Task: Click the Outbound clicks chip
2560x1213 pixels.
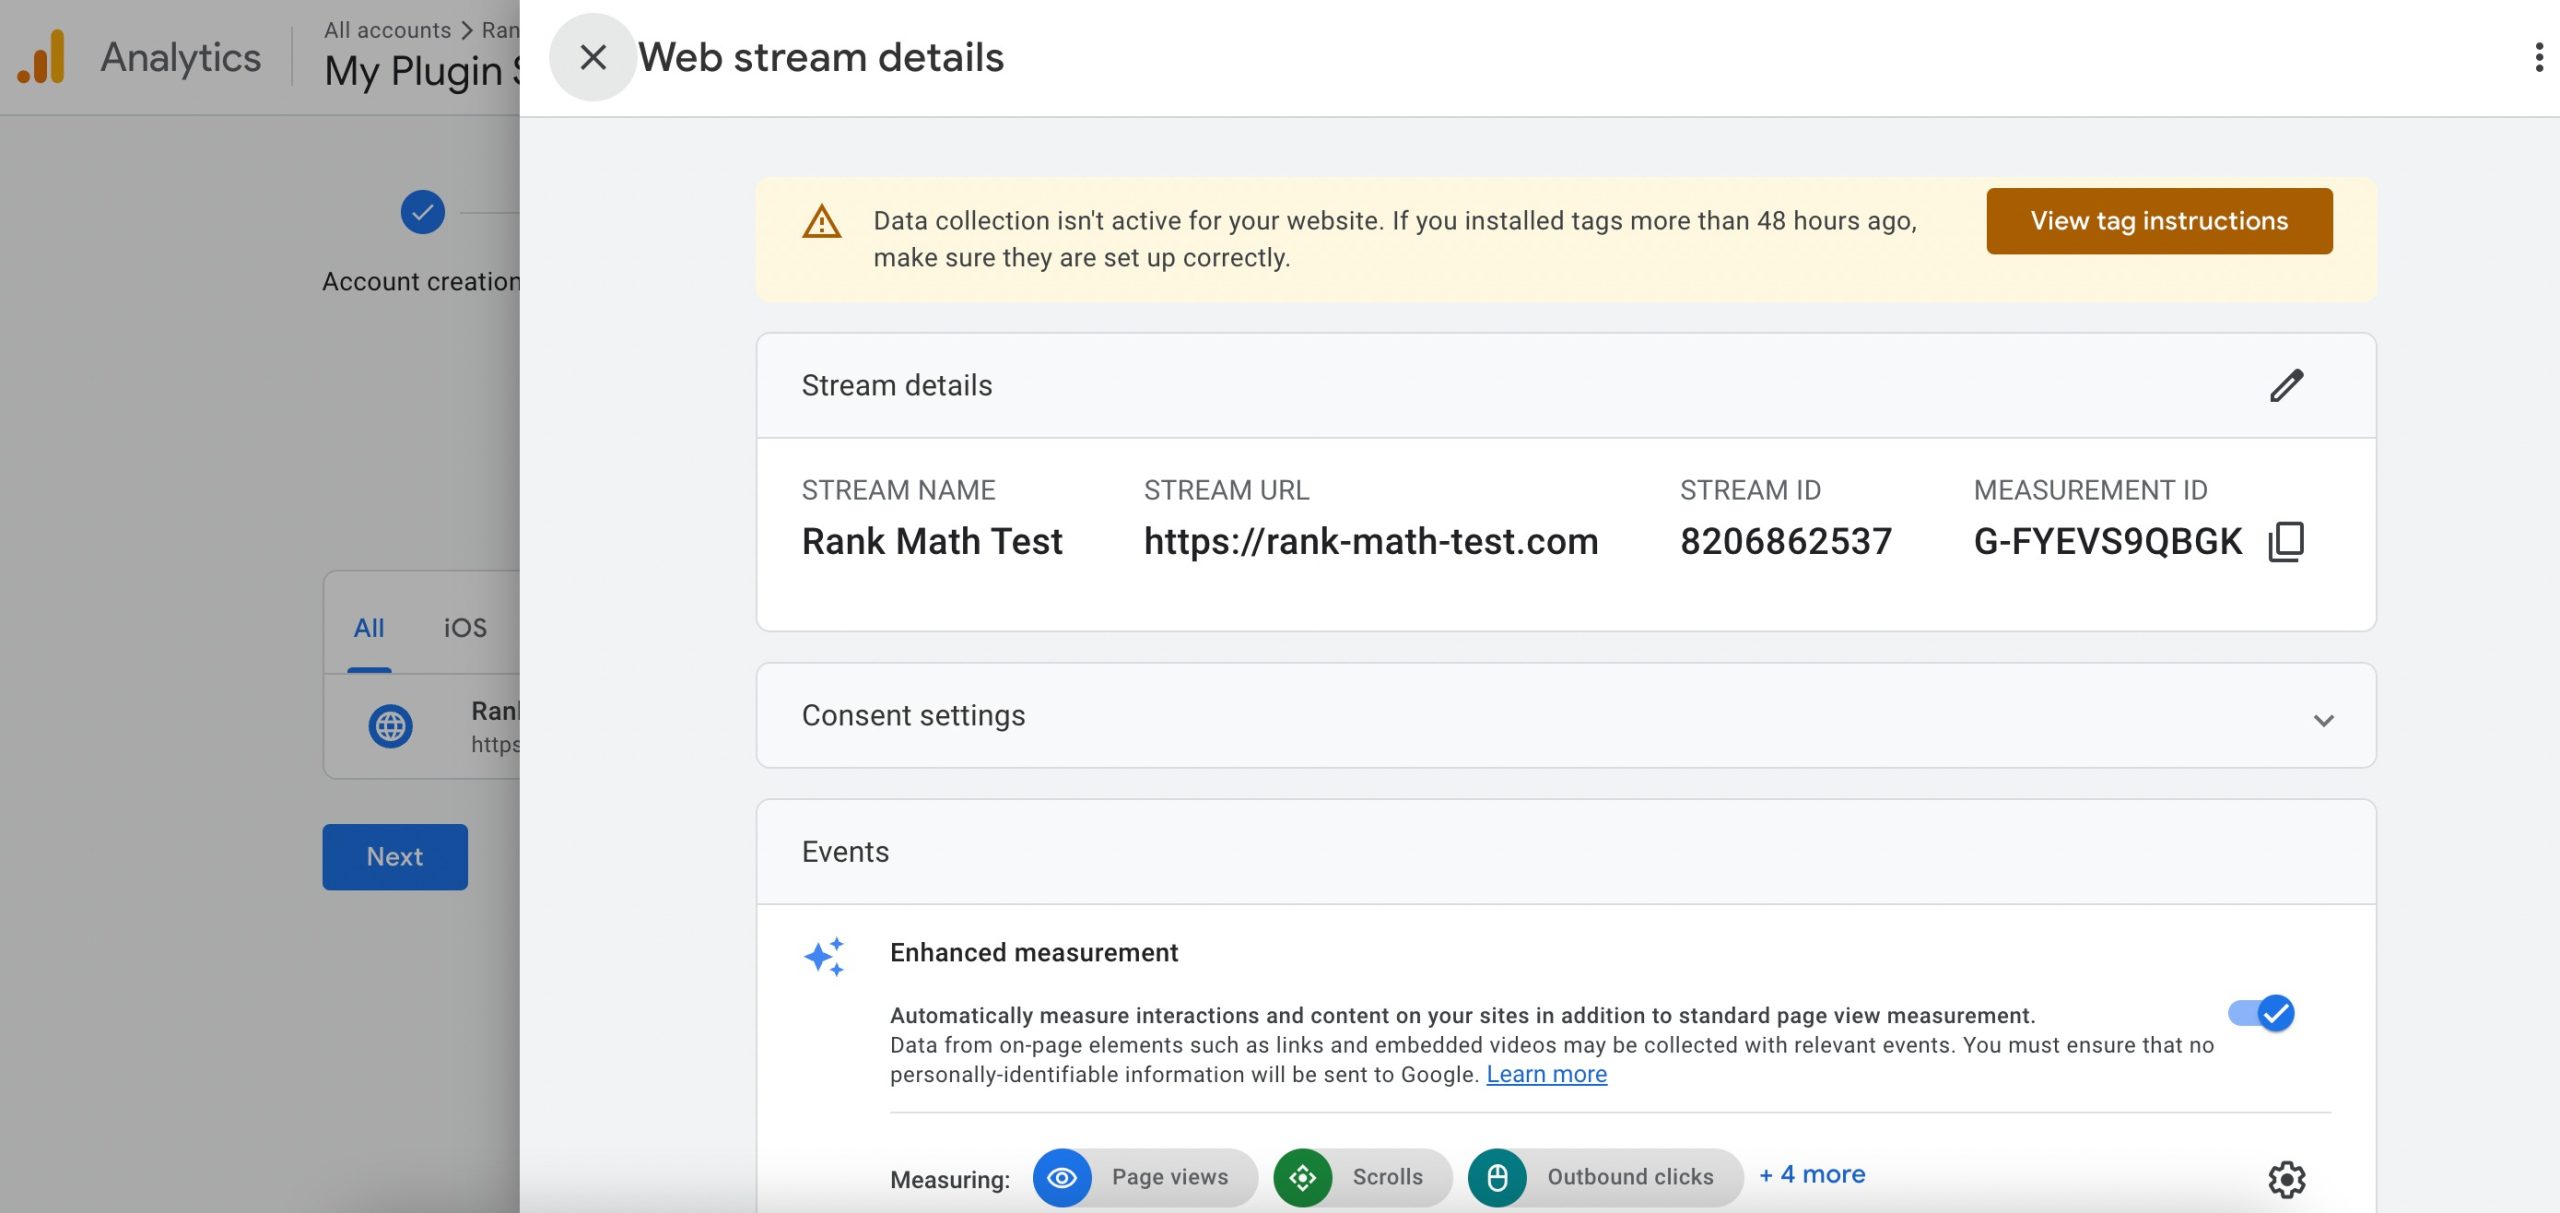Action: point(1605,1177)
